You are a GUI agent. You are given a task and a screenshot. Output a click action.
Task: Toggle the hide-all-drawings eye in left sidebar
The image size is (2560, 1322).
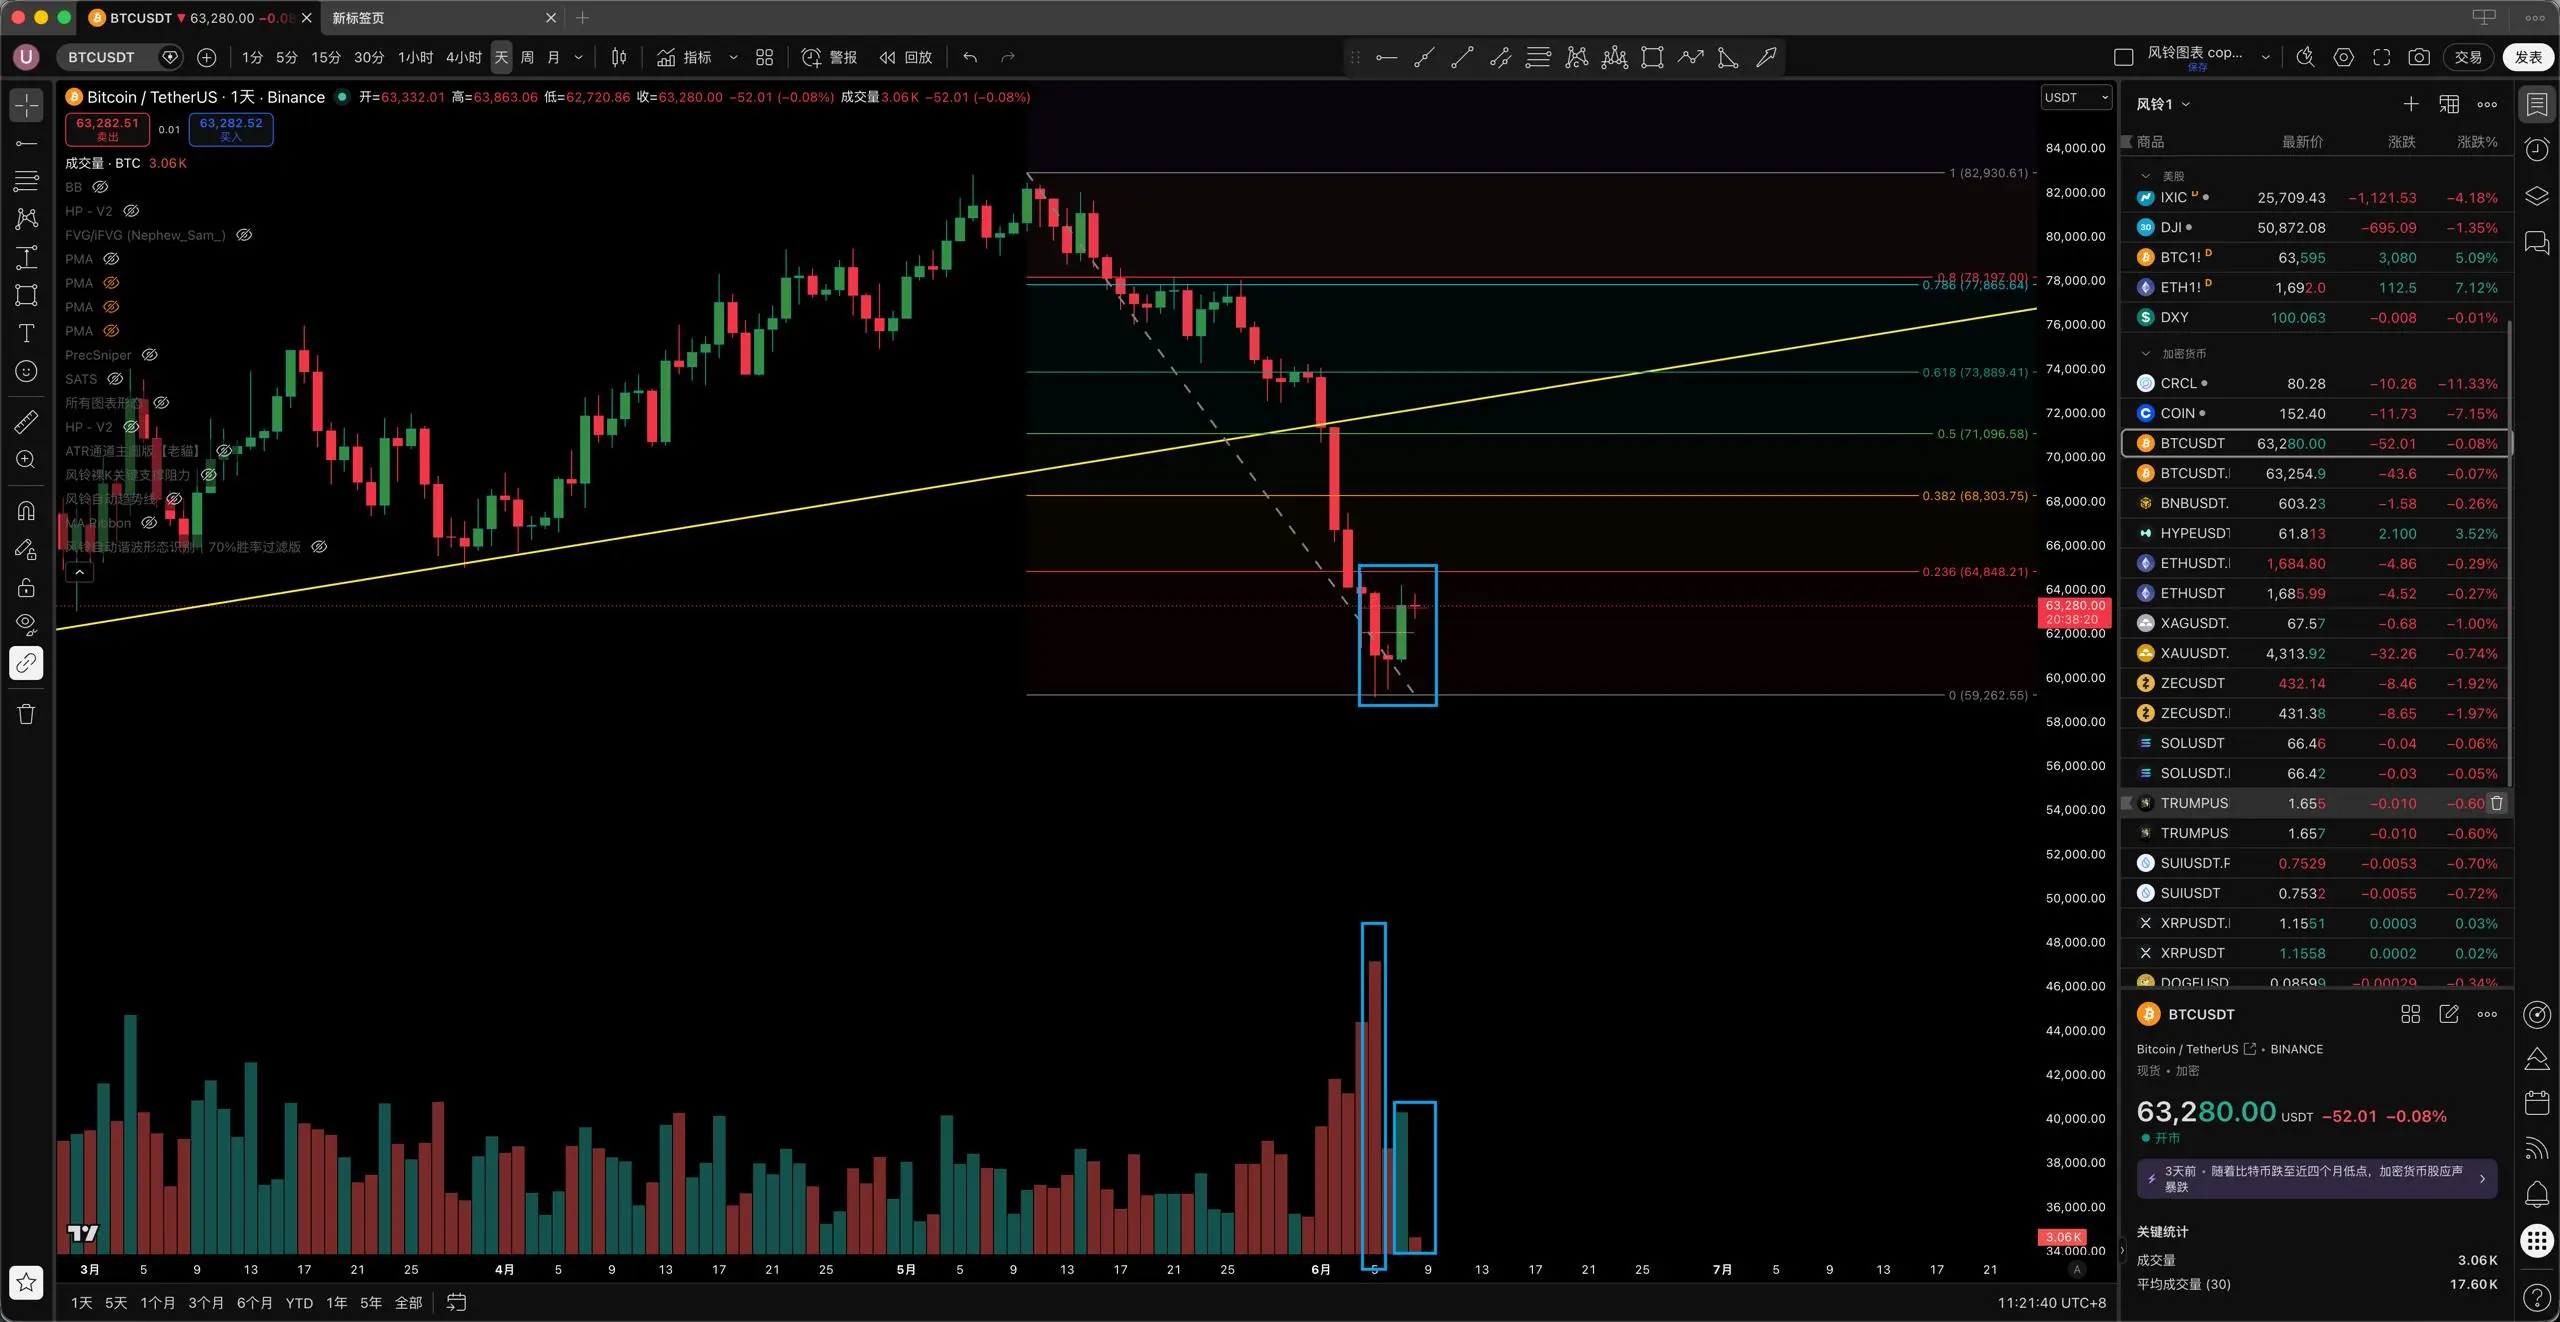click(27, 625)
